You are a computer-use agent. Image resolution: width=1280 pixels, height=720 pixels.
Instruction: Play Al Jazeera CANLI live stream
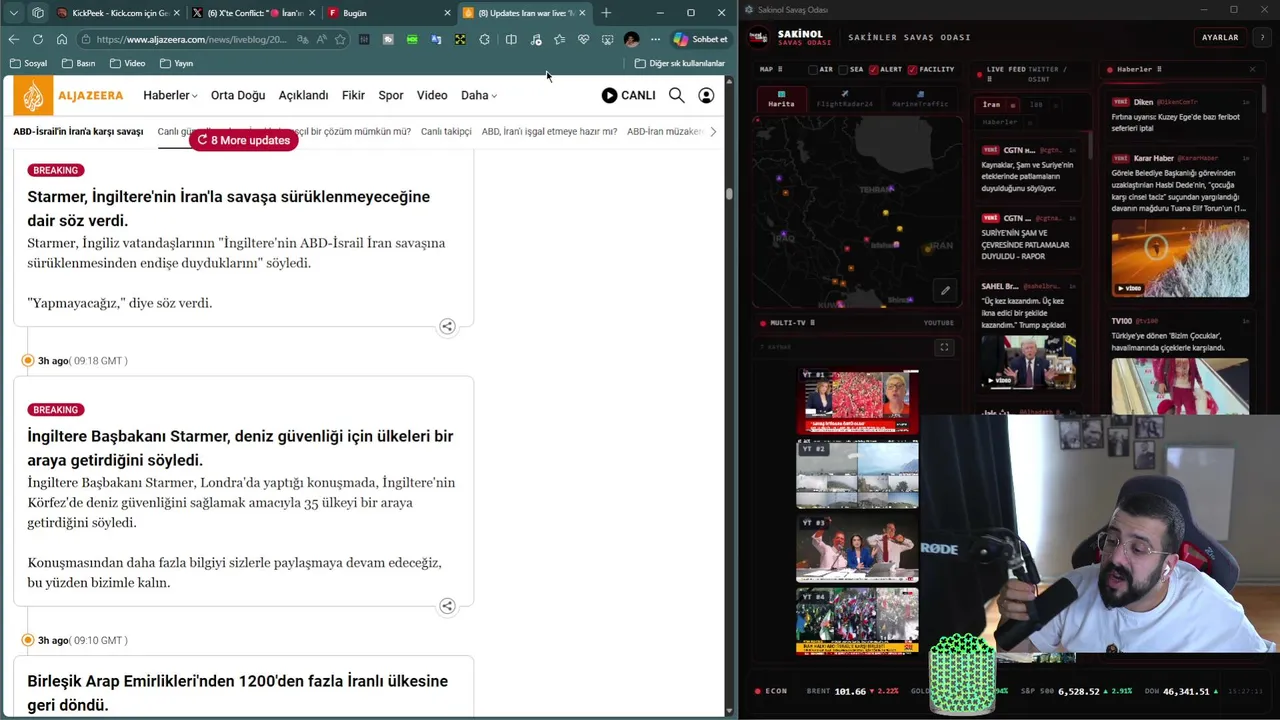(x=628, y=95)
